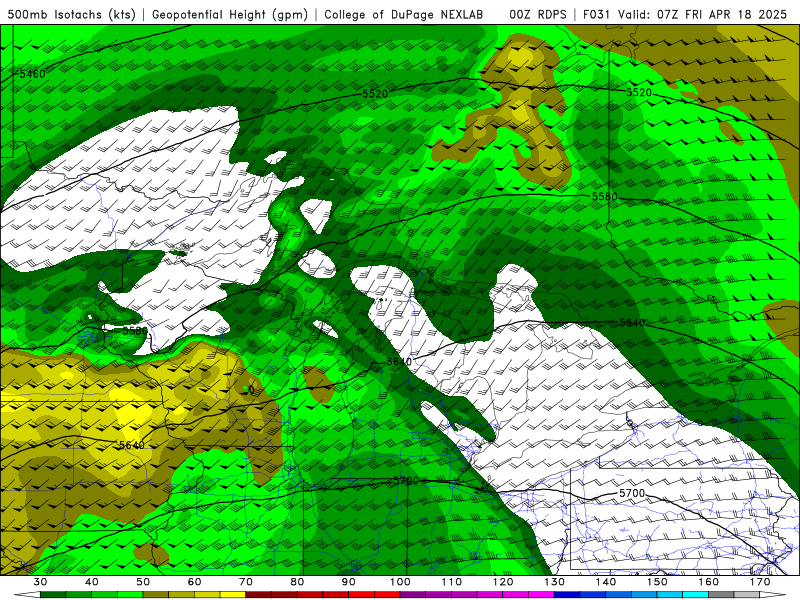Click the 110 value on the color scale
The width and height of the screenshot is (800, 600).
452,582
